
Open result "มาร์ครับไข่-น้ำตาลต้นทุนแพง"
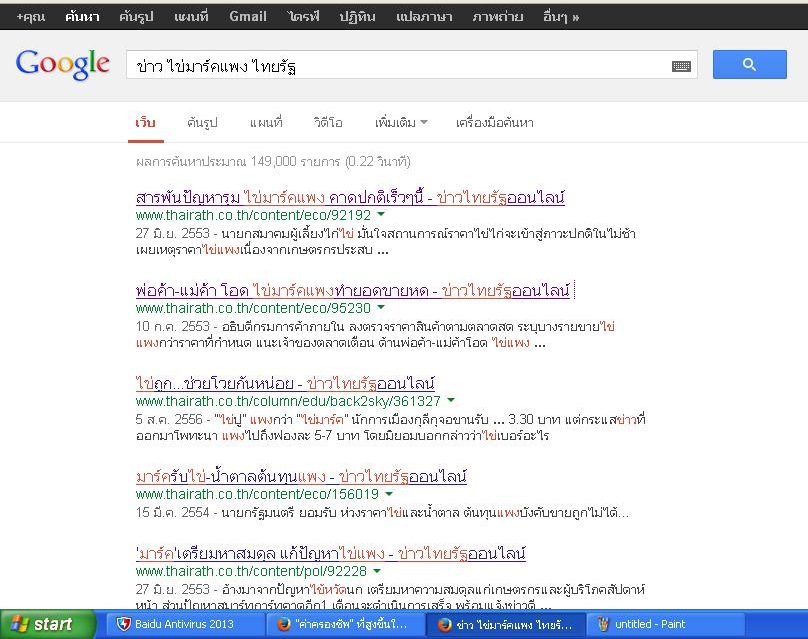click(301, 477)
